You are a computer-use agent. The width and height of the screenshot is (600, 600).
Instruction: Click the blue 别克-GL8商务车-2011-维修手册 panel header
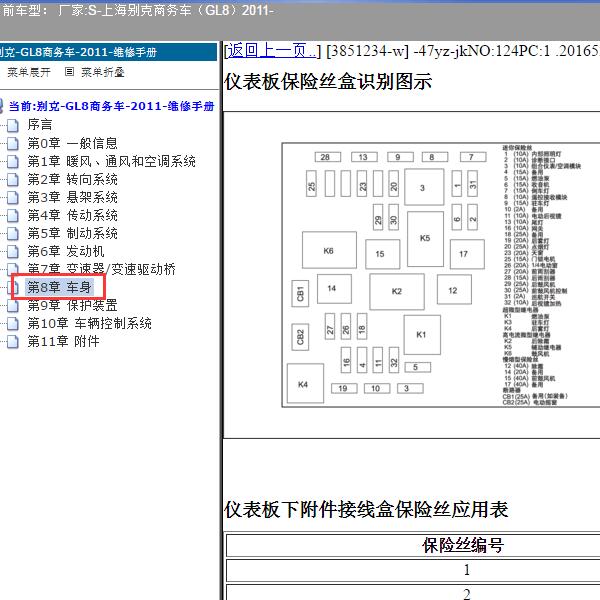click(108, 52)
